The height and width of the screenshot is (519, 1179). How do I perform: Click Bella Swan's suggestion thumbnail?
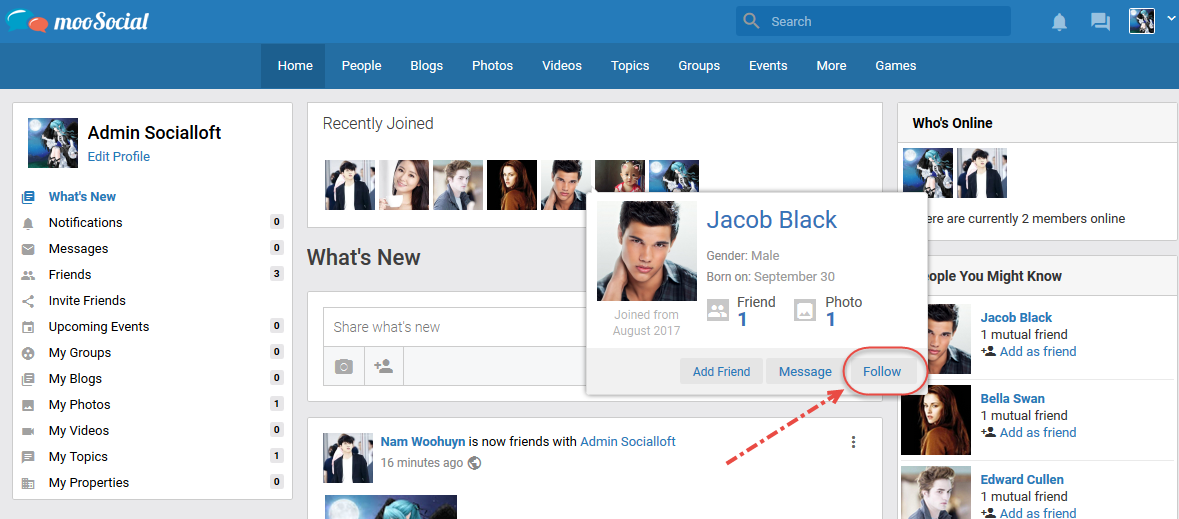935,420
